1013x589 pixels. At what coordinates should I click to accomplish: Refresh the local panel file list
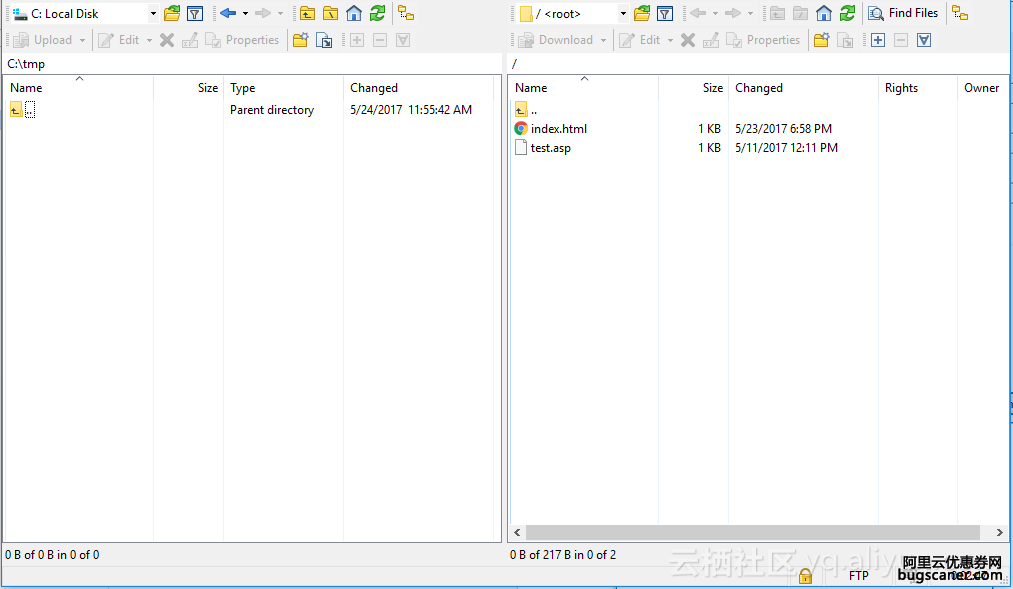coord(377,13)
